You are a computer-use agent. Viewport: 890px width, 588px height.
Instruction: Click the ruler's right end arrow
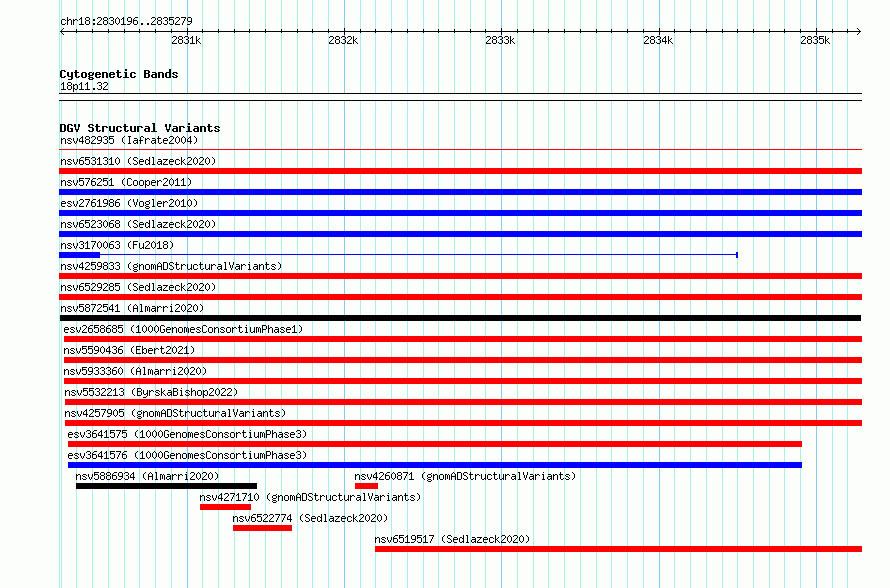tap(859, 31)
